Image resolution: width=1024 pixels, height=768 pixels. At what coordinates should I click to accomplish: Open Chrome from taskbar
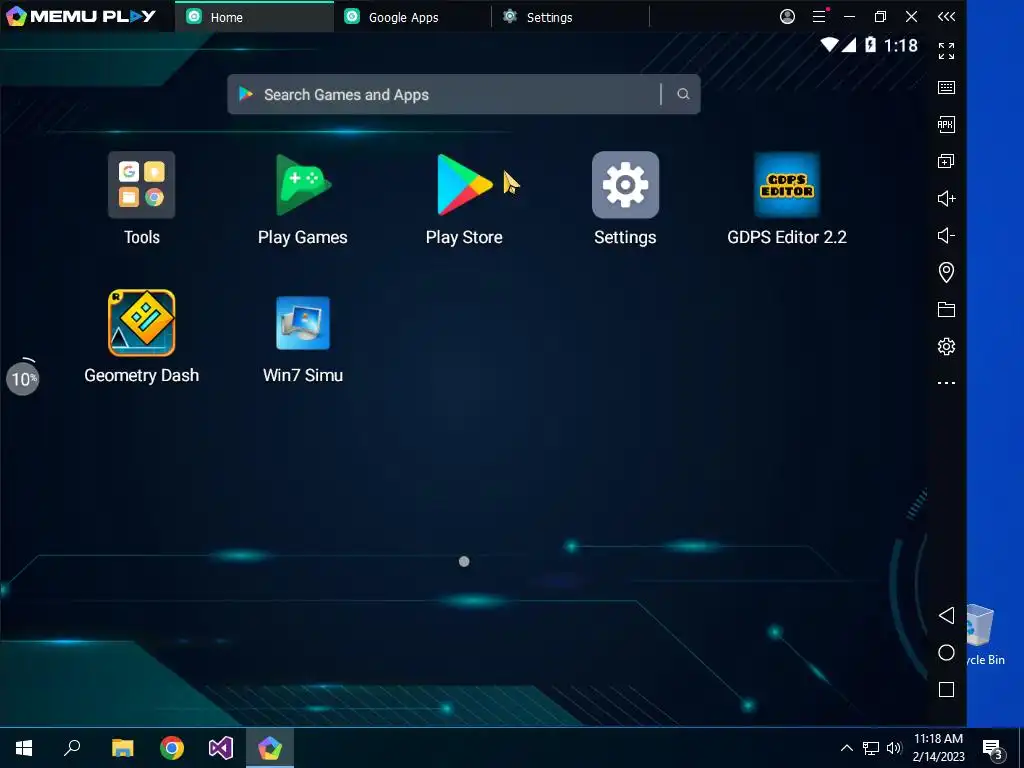(172, 748)
